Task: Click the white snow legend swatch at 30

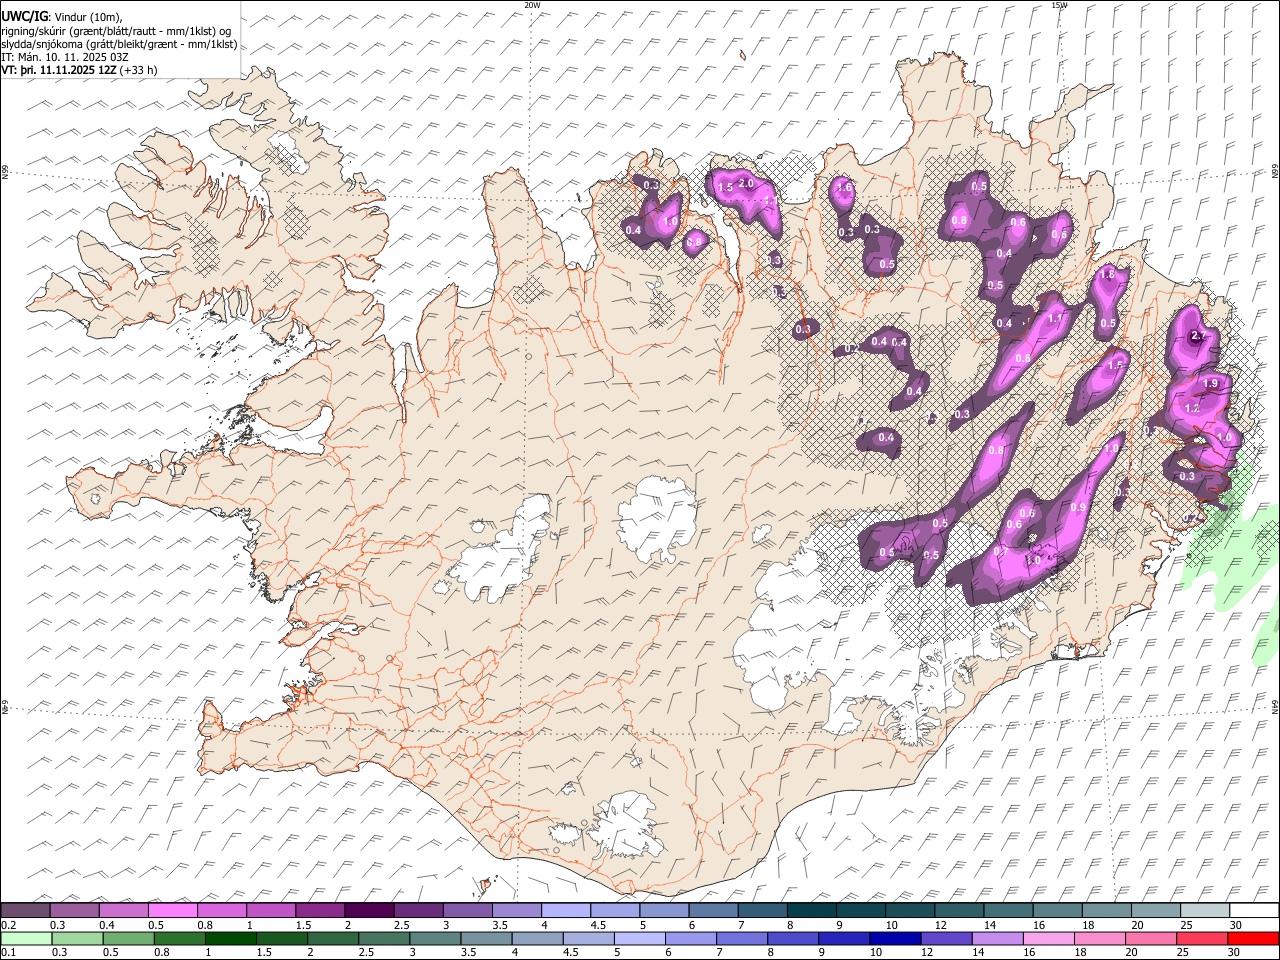Action: 1254,910
